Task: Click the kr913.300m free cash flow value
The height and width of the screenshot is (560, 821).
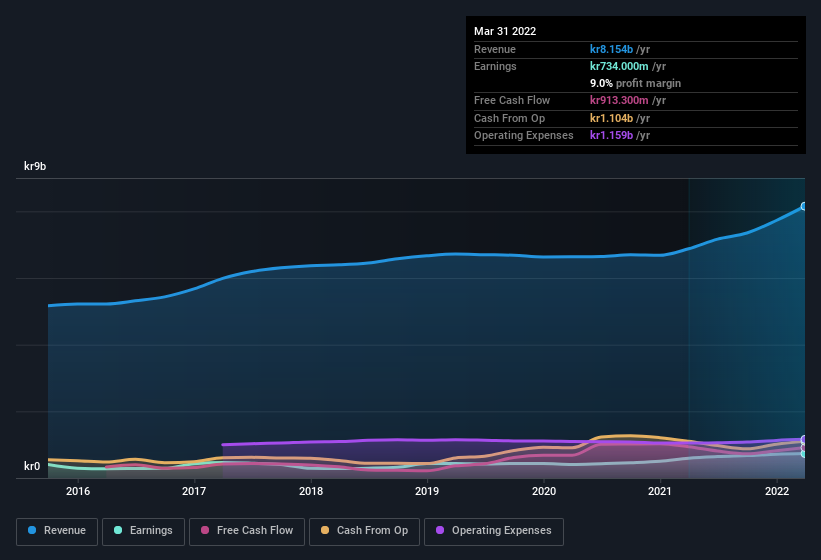Action: click(x=627, y=100)
